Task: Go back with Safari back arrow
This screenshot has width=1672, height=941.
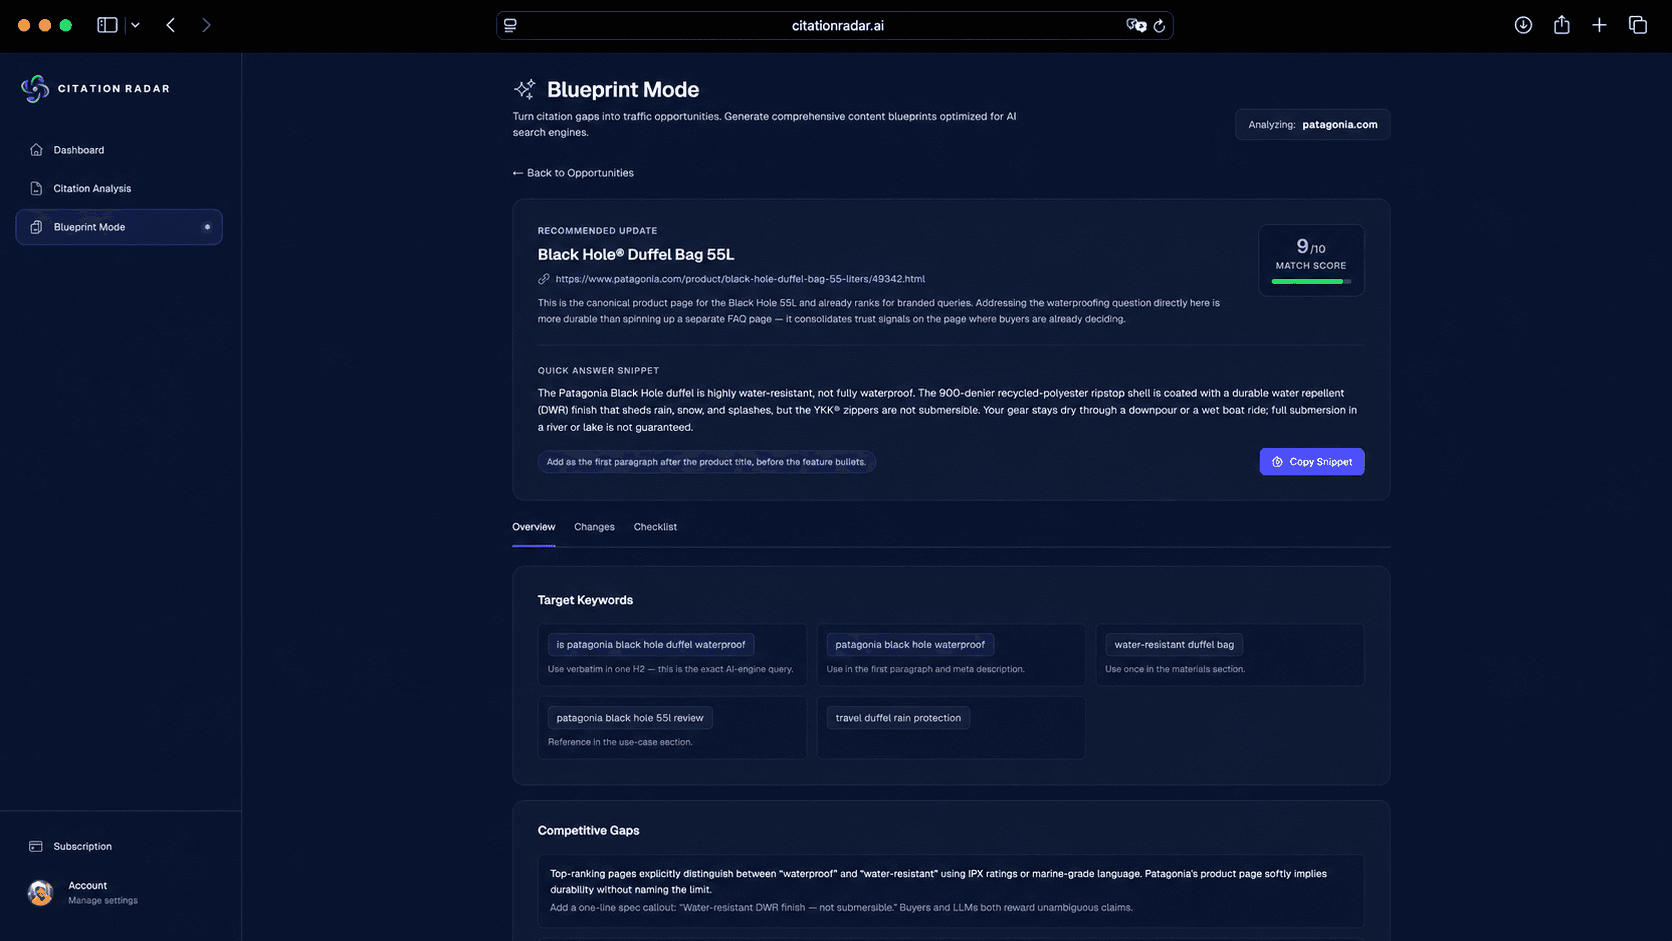Action: (171, 25)
